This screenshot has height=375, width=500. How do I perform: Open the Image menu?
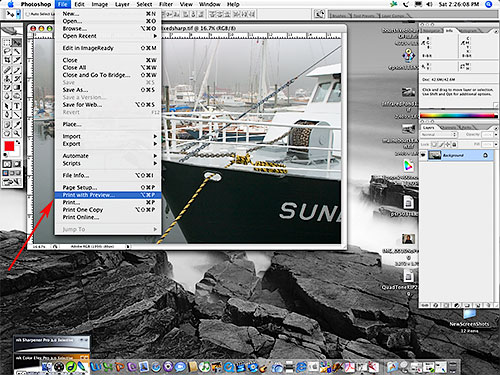click(100, 4)
